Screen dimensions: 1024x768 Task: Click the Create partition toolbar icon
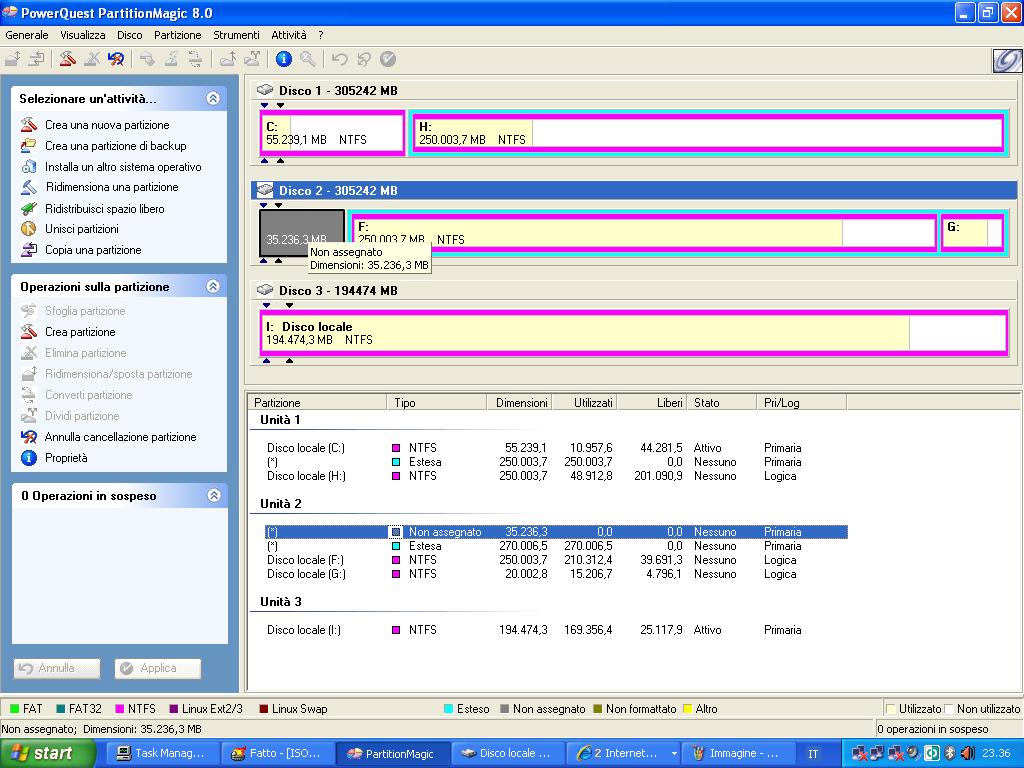point(67,59)
